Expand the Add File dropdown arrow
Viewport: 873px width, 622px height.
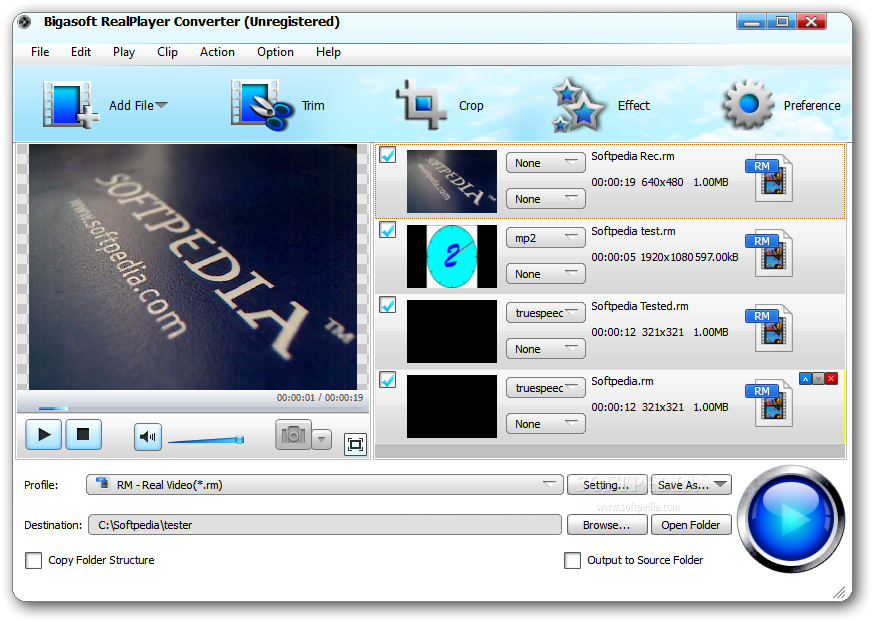(x=161, y=105)
